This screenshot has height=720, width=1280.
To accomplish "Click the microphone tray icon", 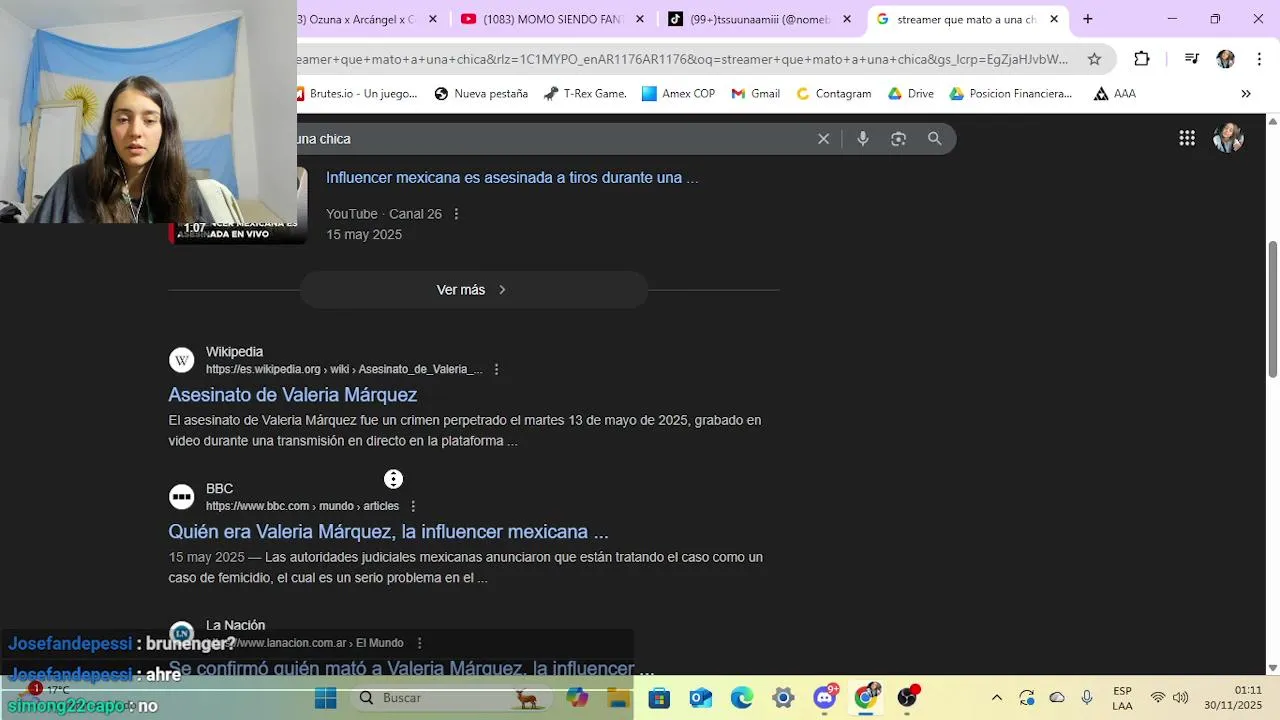I will [x=1087, y=698].
